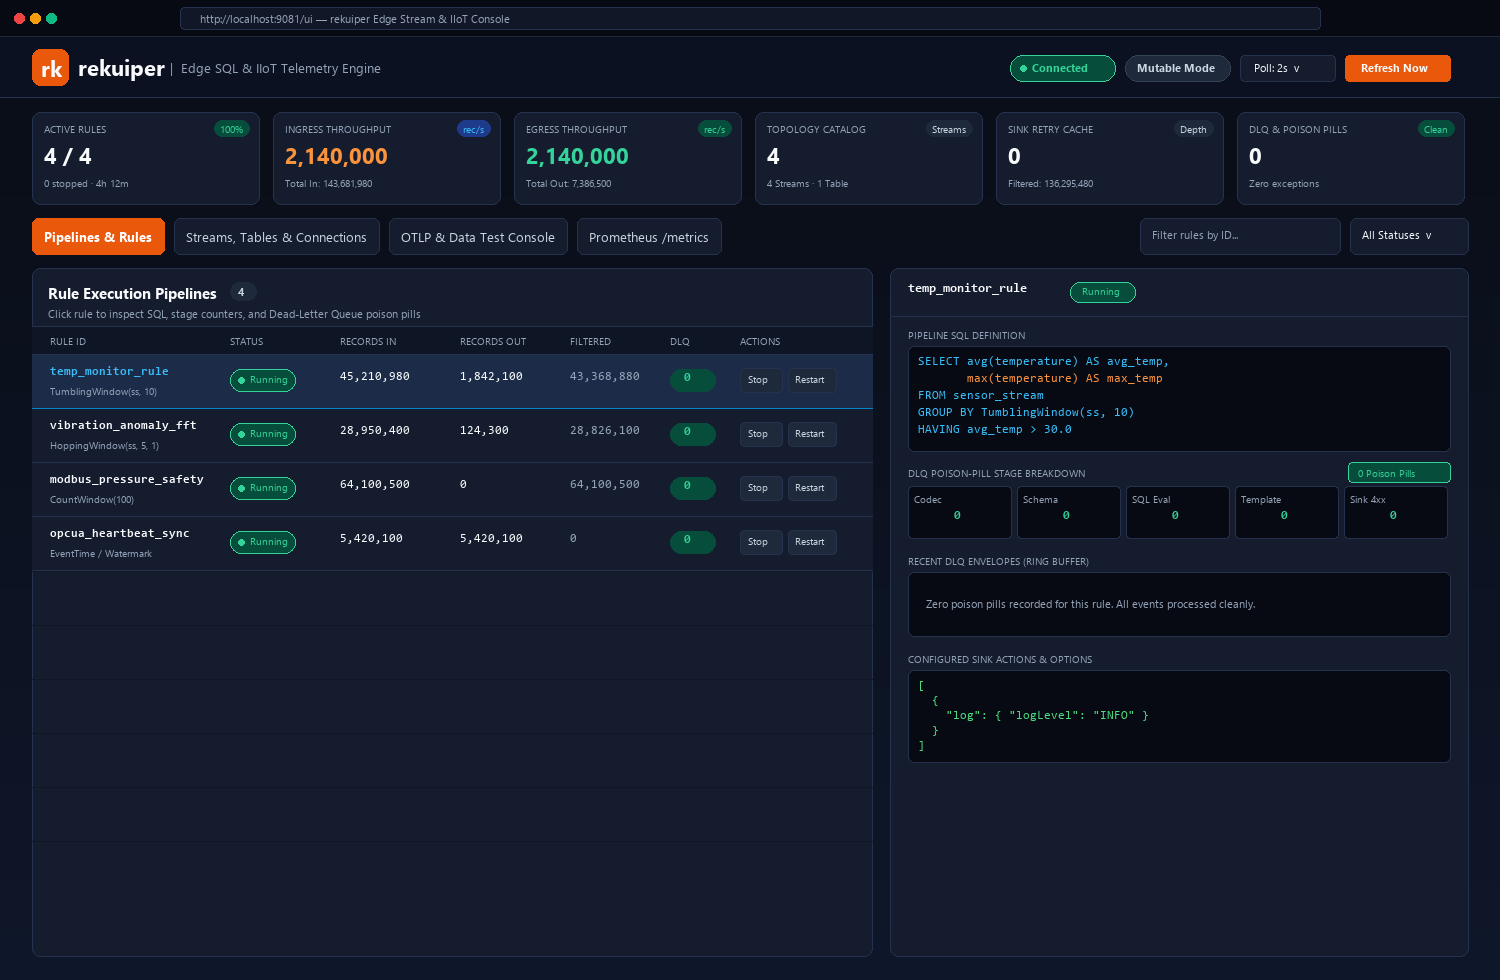Viewport: 1500px width, 980px height.
Task: Click the Filter rules by ID field
Action: 1240,236
